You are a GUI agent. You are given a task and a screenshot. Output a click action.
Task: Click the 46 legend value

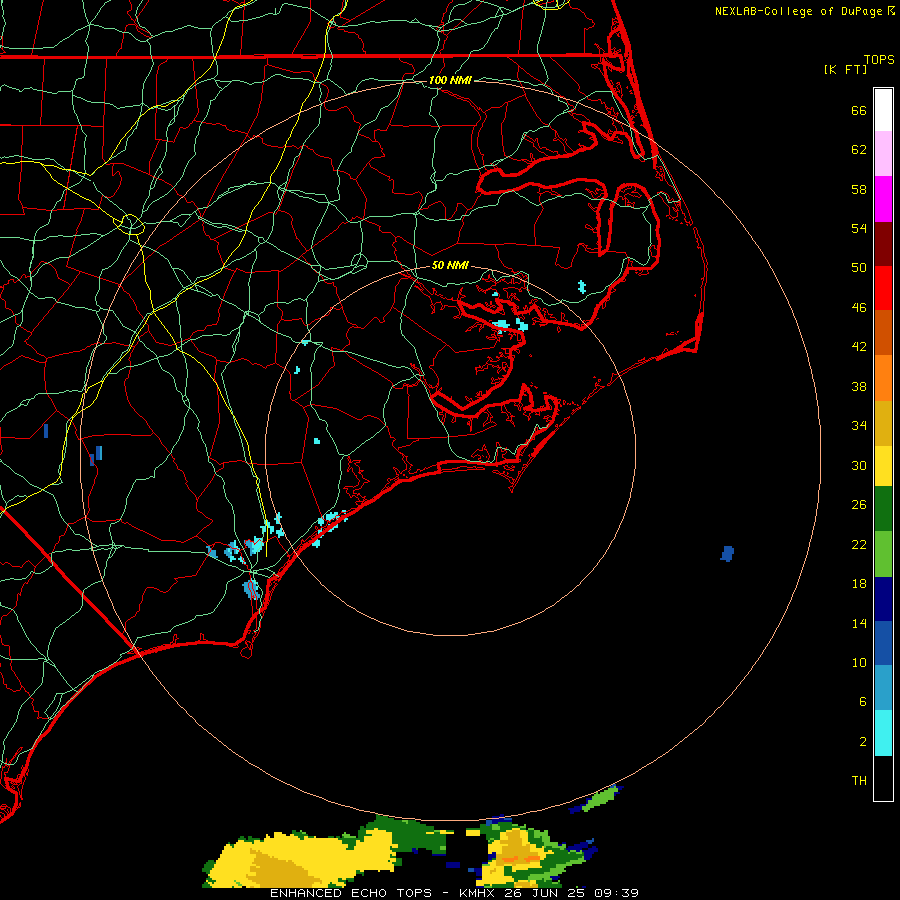pyautogui.click(x=859, y=307)
